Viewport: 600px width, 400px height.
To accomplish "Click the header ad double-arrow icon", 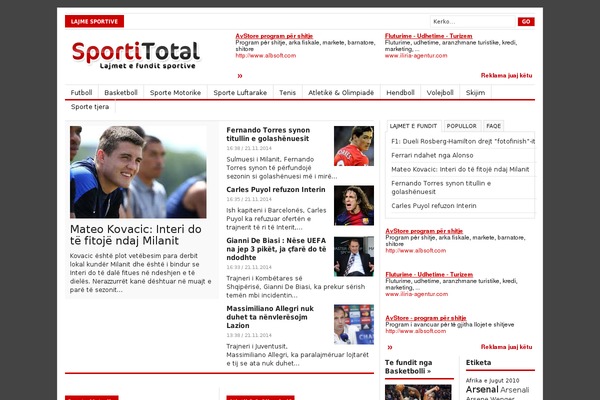I will 240,76.
